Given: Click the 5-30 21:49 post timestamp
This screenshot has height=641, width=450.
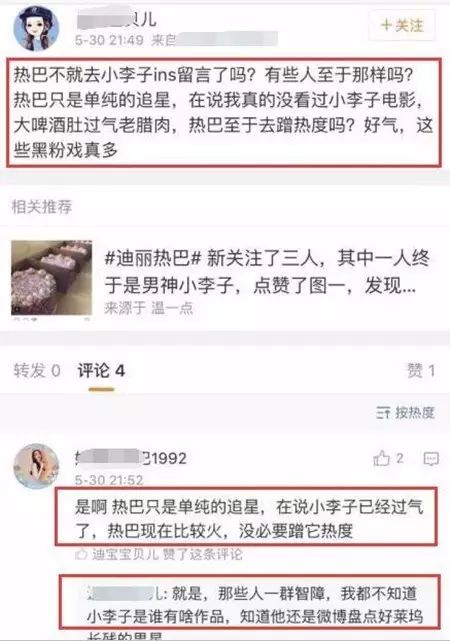Looking at the screenshot, I should coord(109,40).
